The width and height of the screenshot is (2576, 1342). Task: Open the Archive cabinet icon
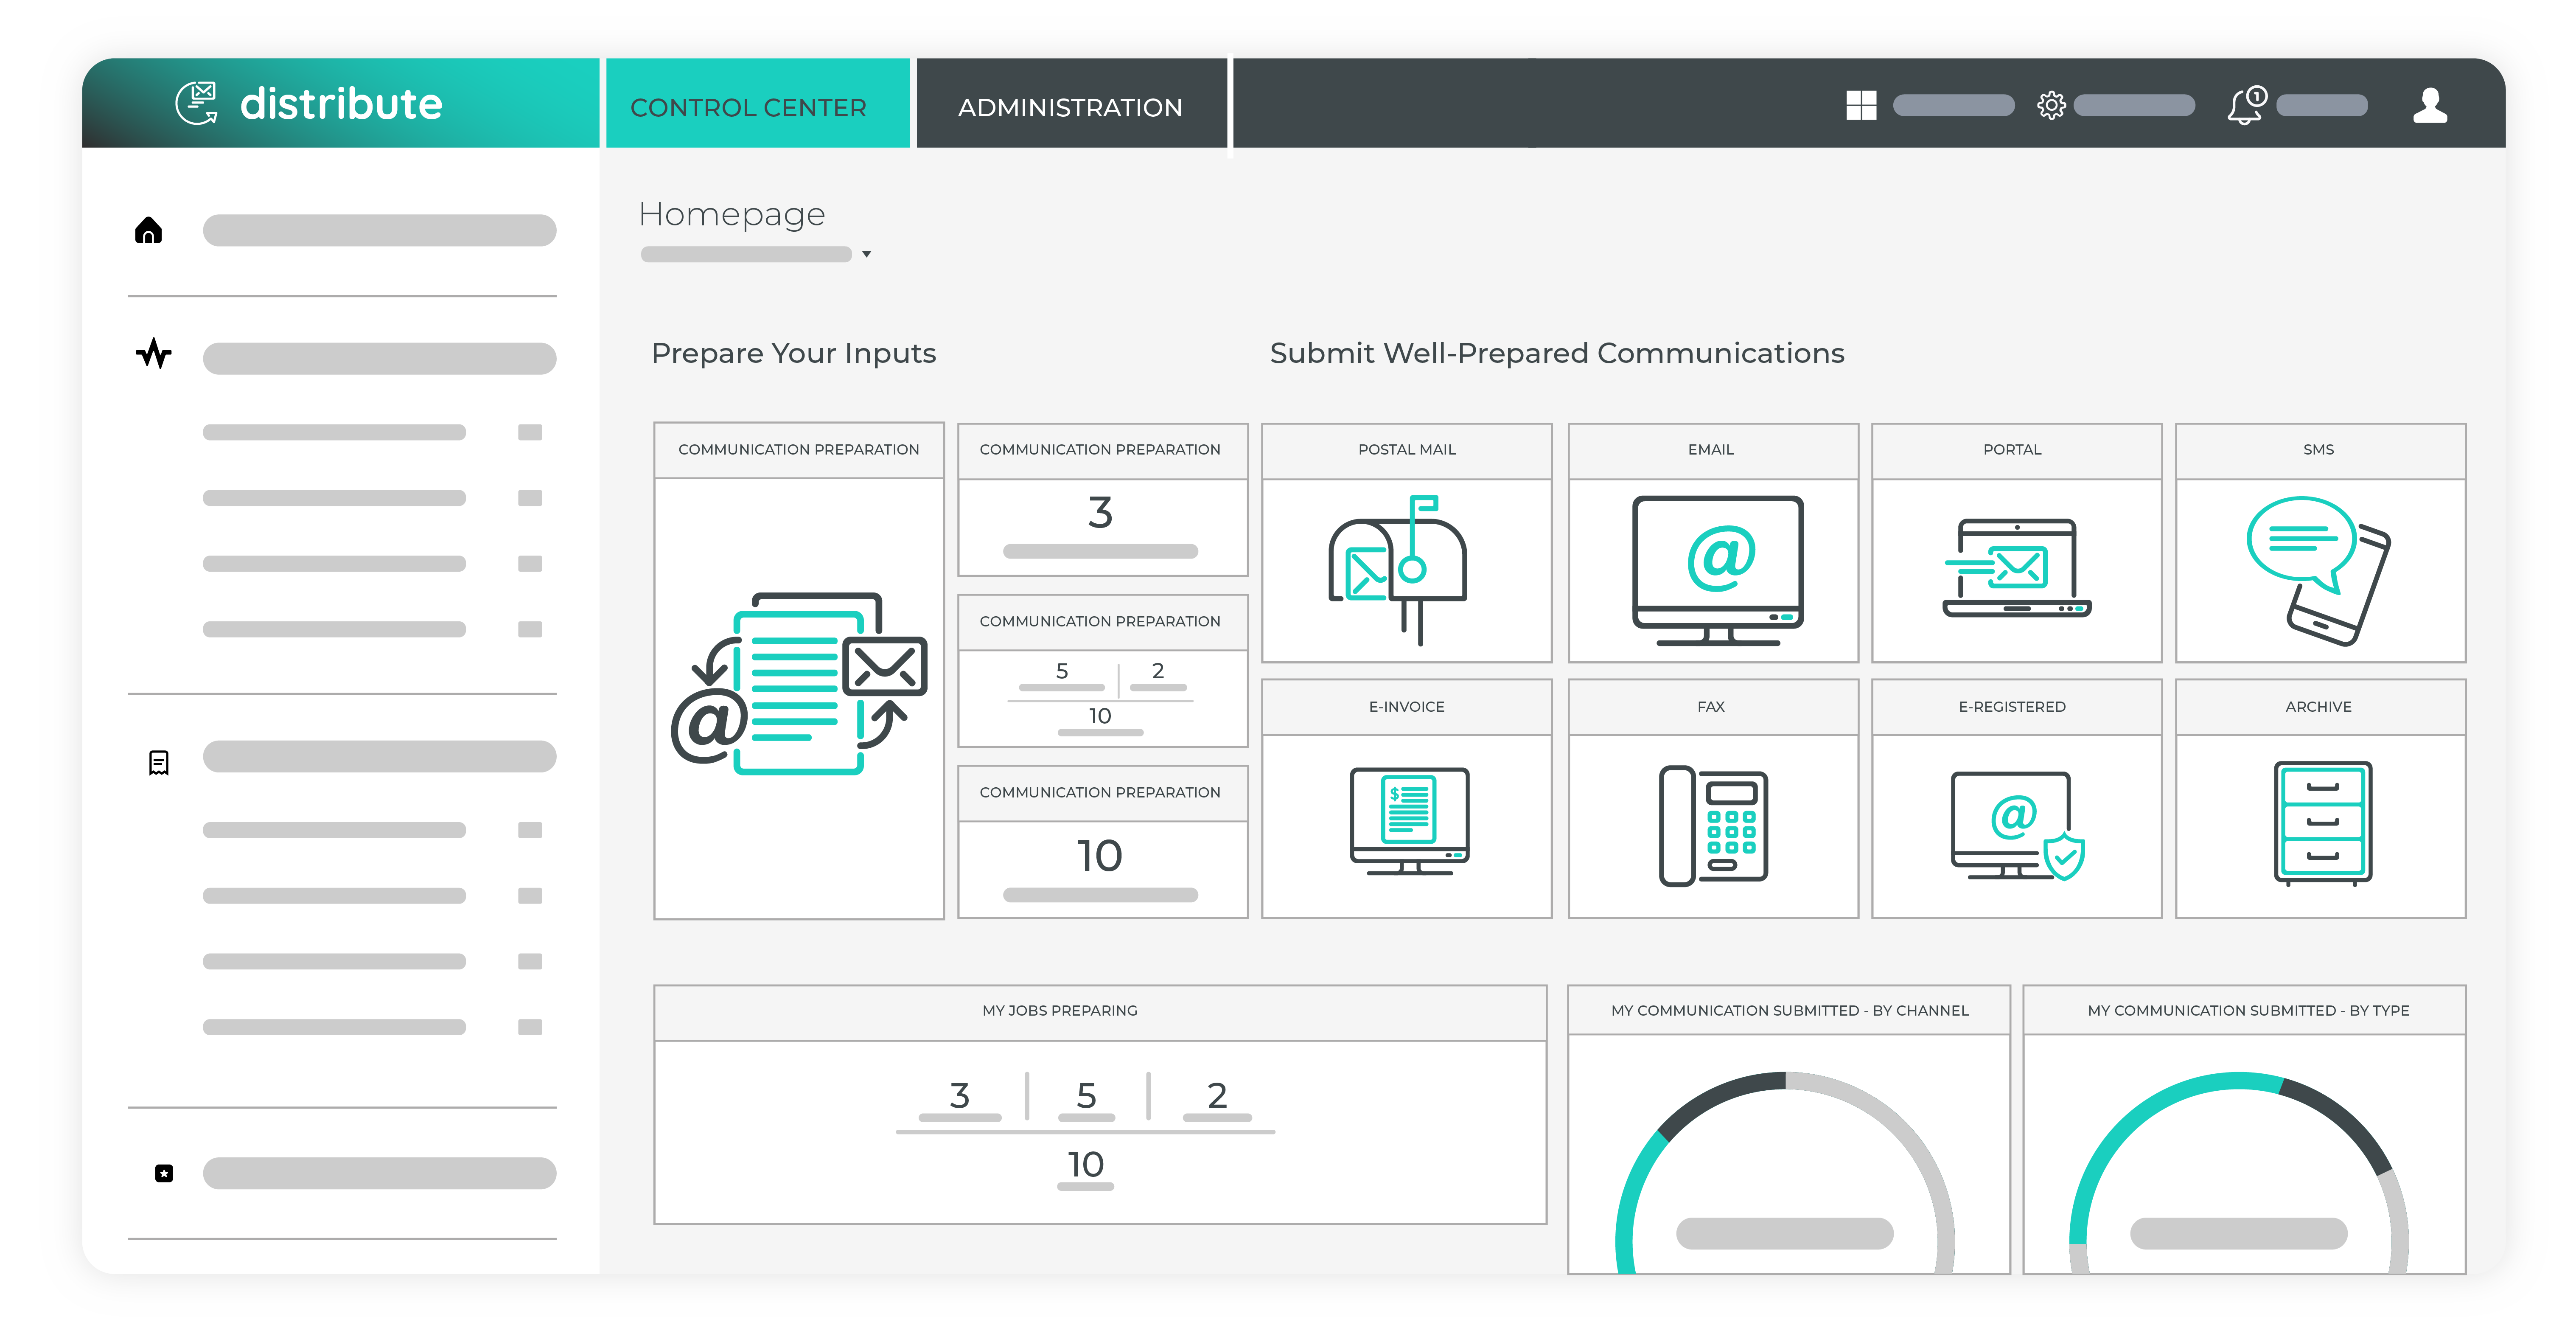[x=2323, y=824]
